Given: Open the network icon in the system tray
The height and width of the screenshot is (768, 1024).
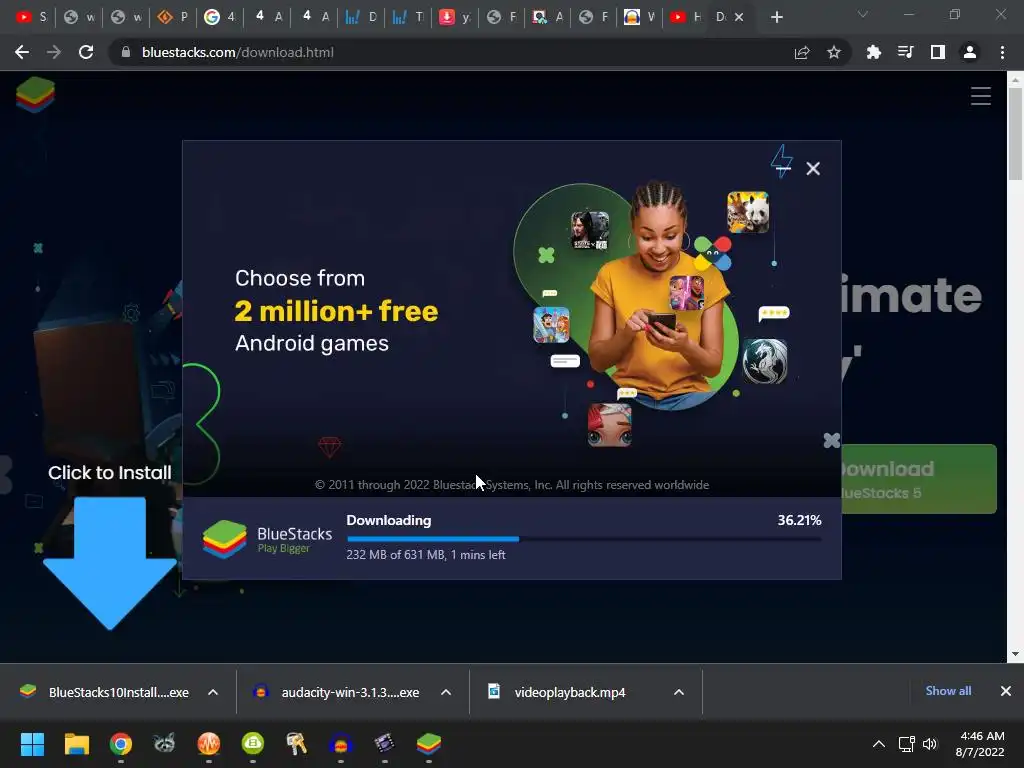Looking at the screenshot, I should click(906, 744).
